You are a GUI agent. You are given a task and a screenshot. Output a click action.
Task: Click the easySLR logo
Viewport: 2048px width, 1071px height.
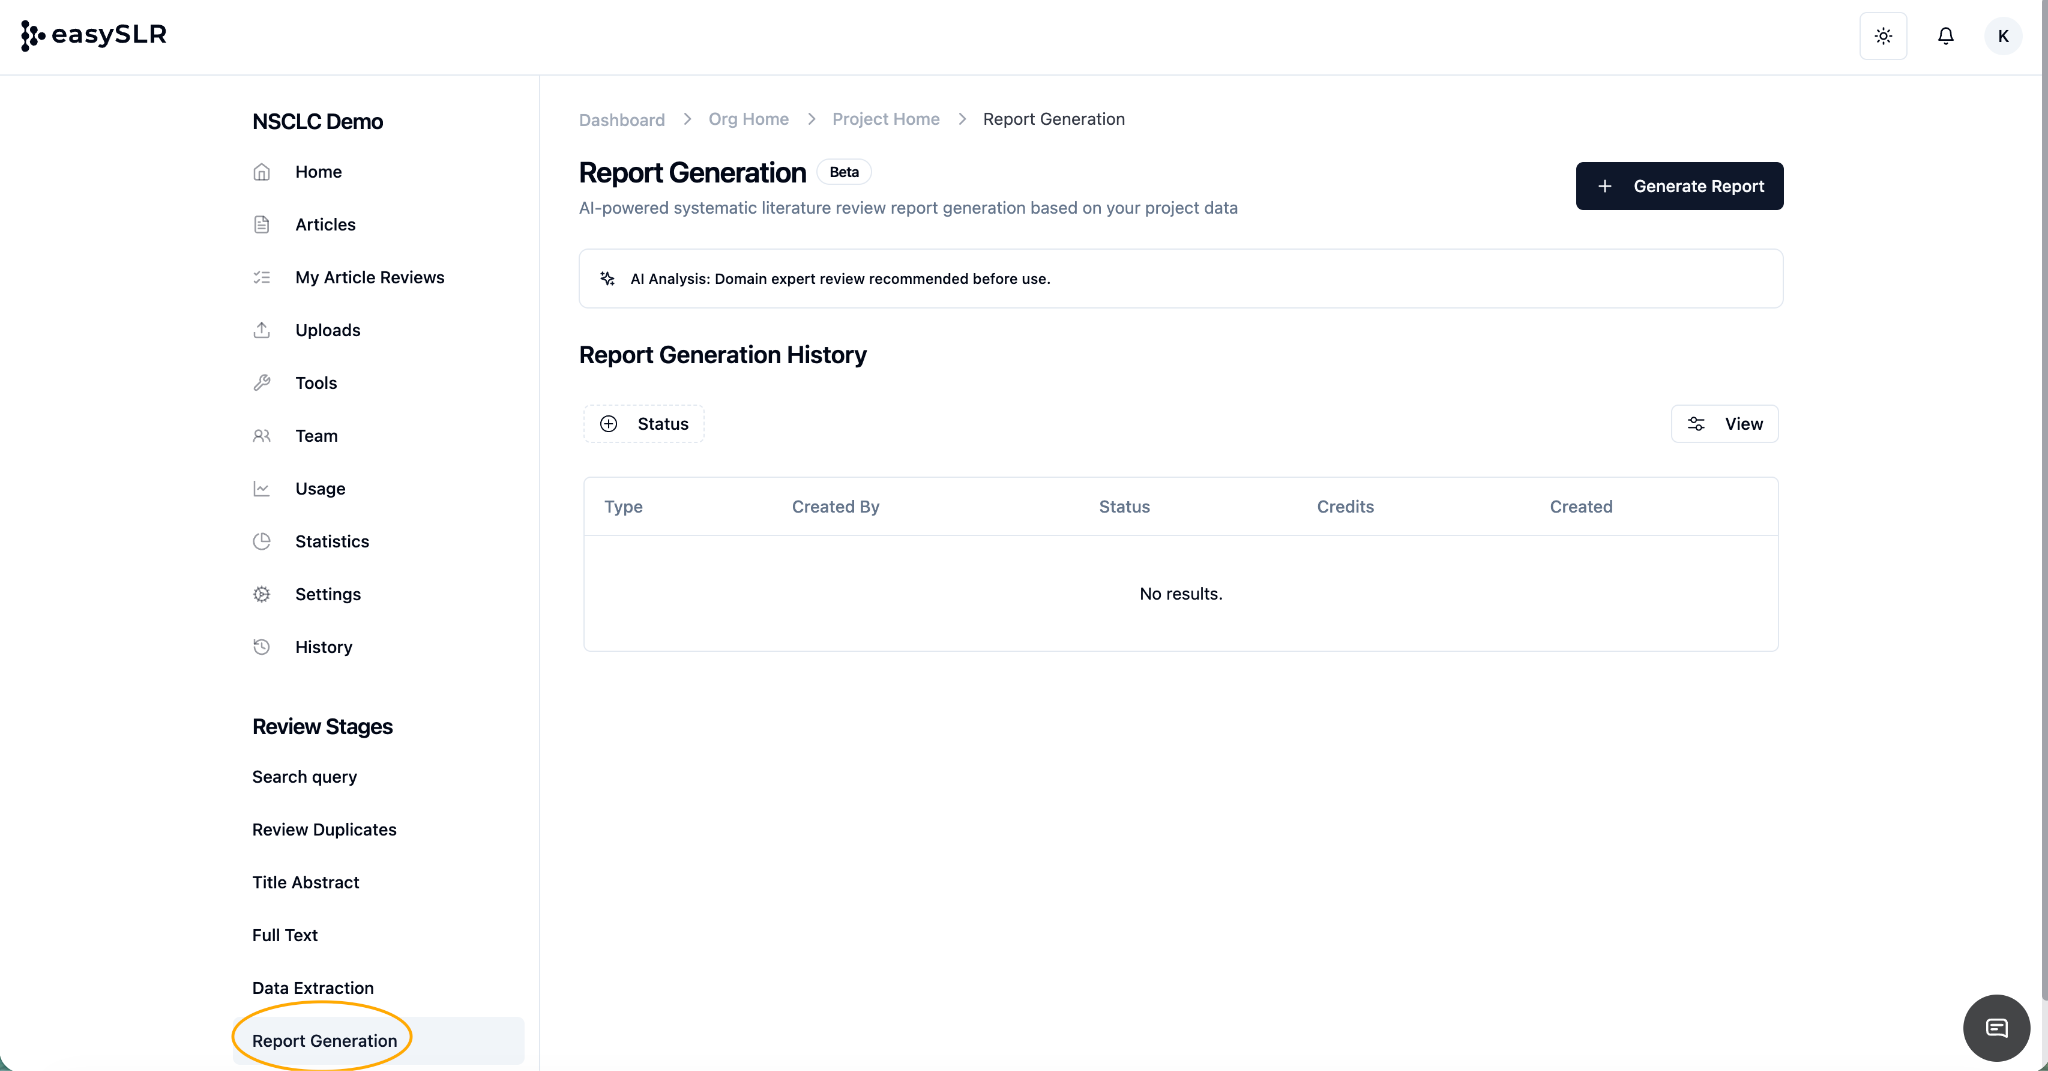tap(94, 35)
